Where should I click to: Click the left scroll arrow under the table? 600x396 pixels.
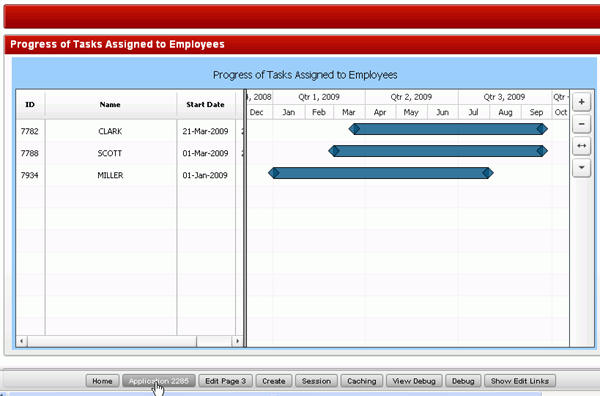[x=22, y=341]
